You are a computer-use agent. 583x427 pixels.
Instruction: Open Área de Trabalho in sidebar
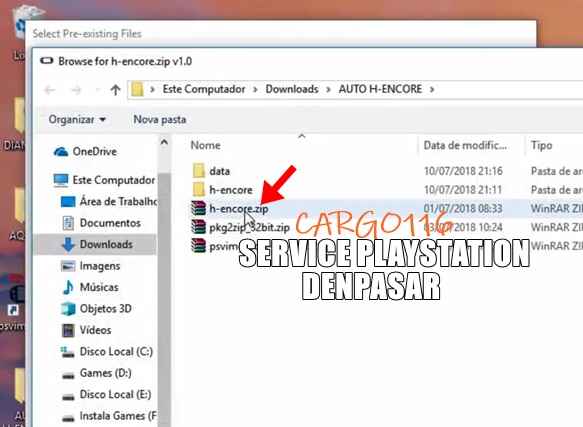point(118,202)
